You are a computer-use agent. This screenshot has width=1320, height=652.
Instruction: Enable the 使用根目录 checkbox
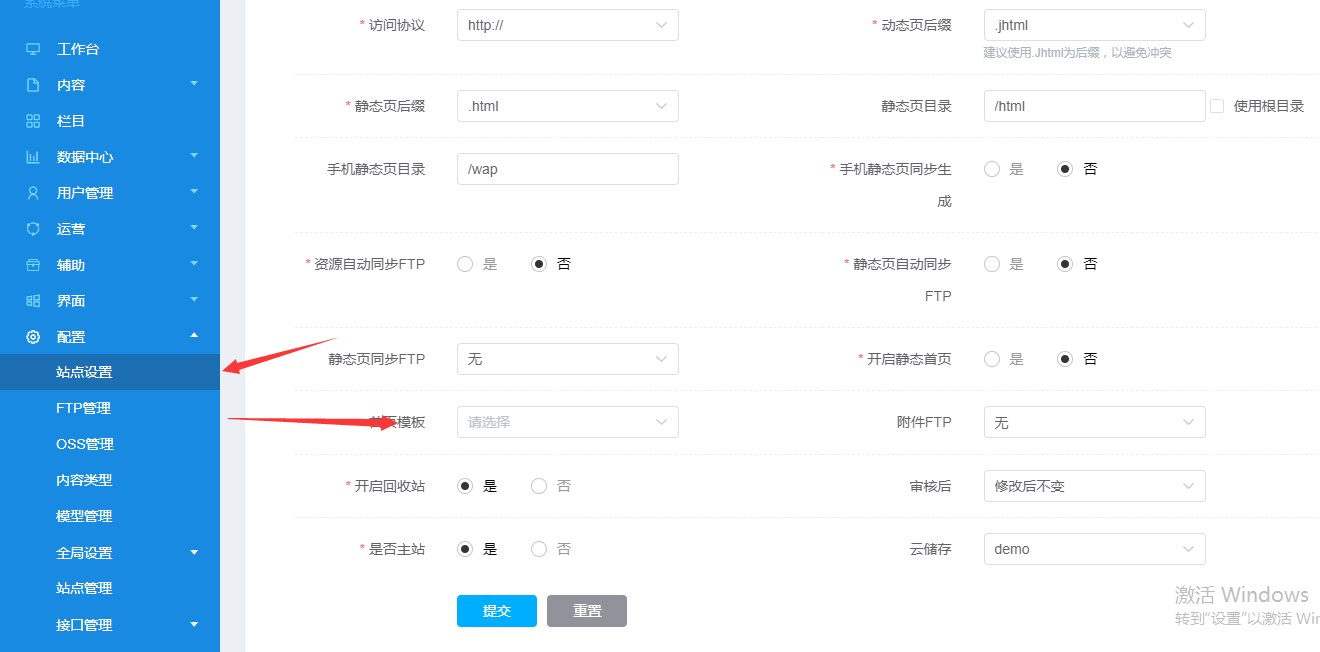tap(1217, 106)
